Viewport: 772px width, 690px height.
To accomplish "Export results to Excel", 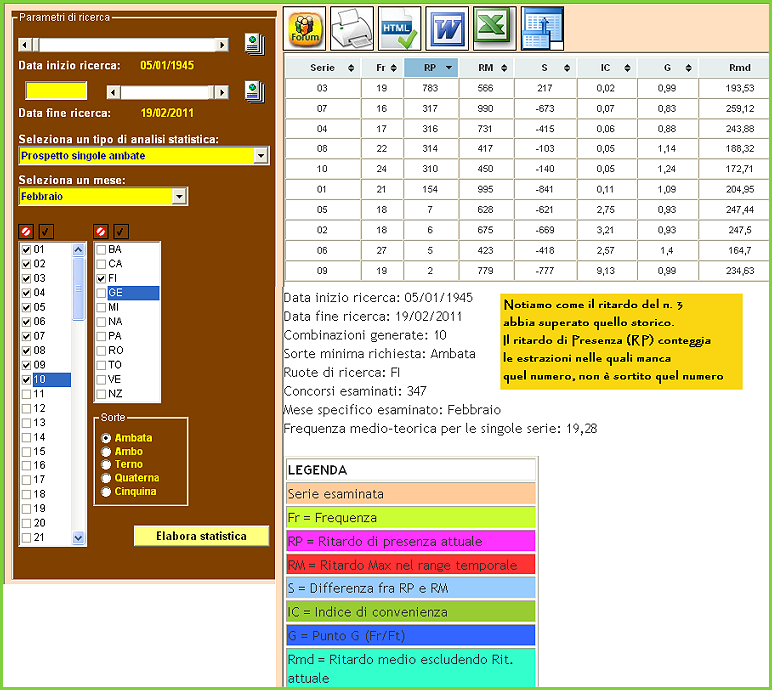I will 494,29.
